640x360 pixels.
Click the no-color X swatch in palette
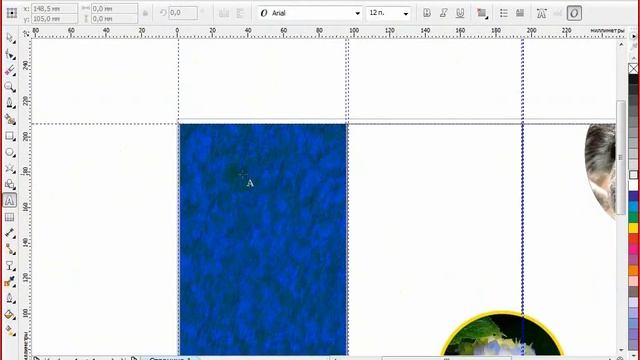click(633, 69)
